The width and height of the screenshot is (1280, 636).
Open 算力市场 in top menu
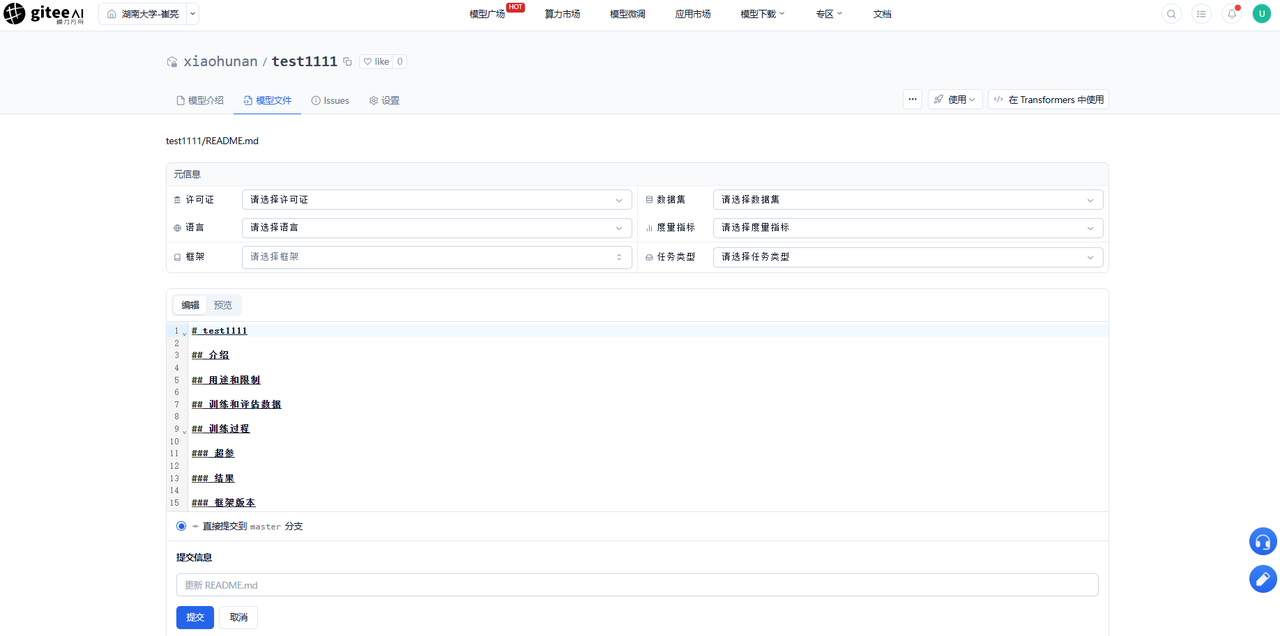click(x=562, y=14)
